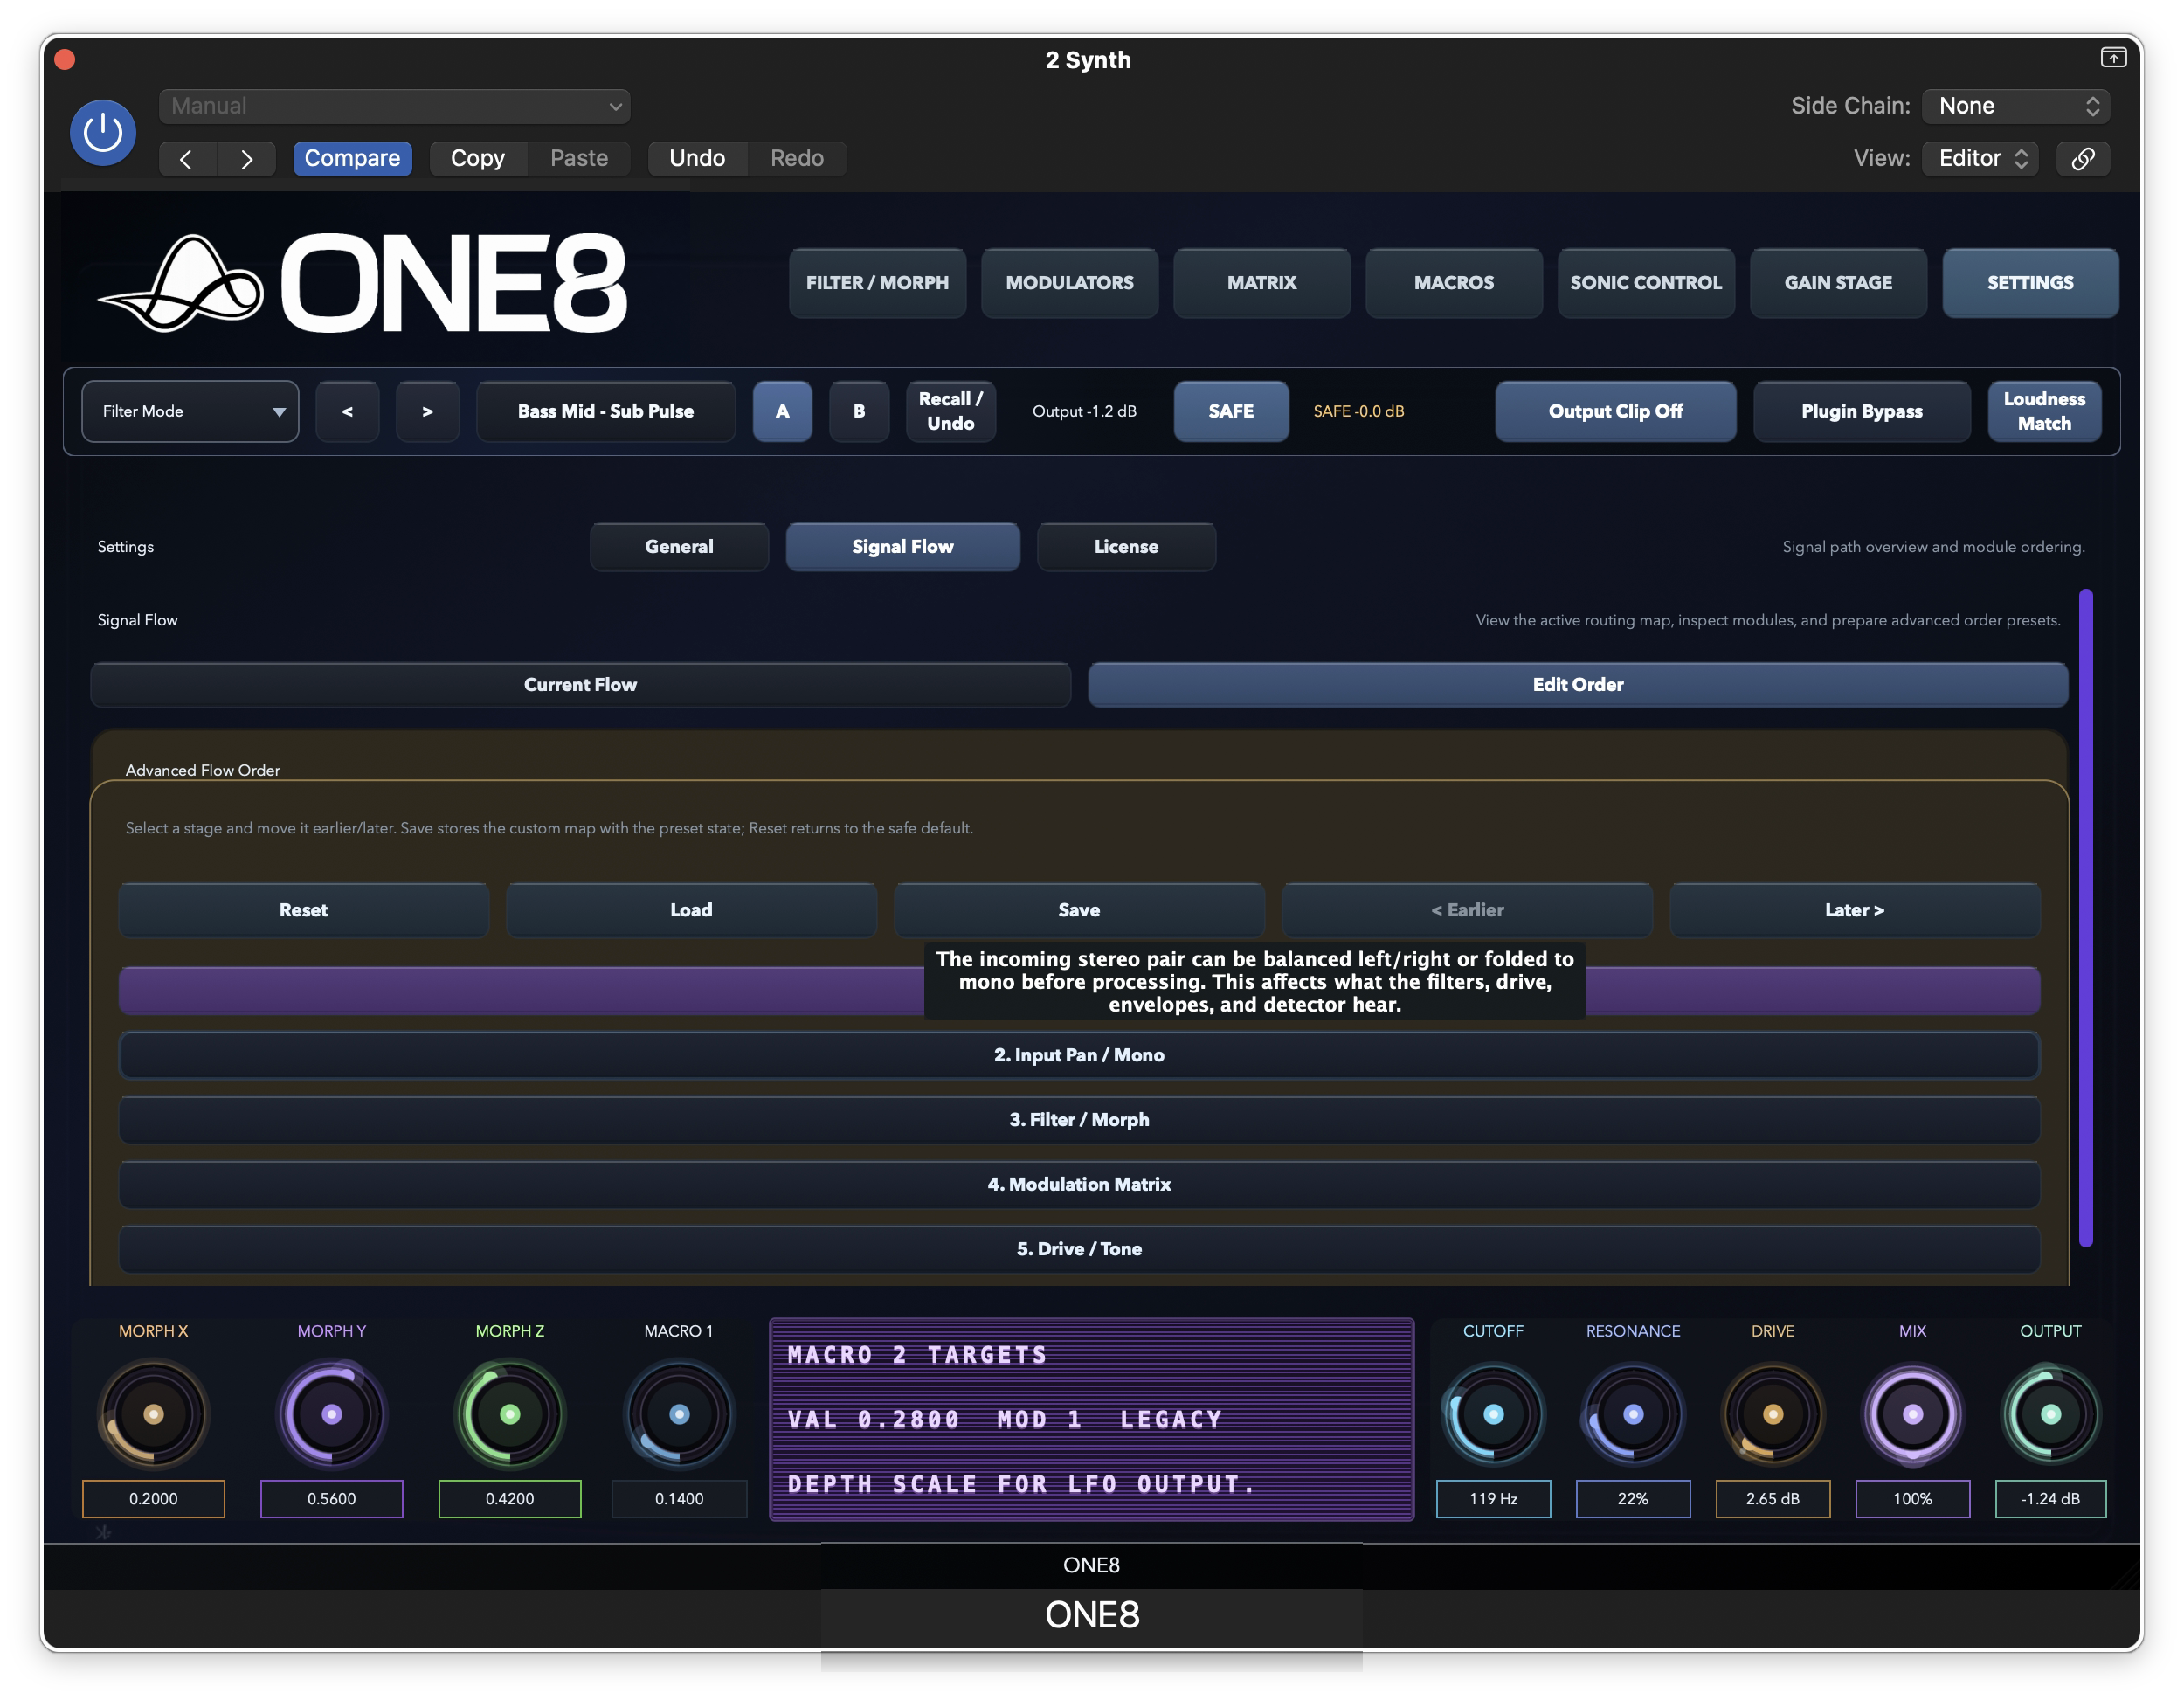Open the SONIC CONTROL tab
The image size is (2184, 1700).
1646,283
